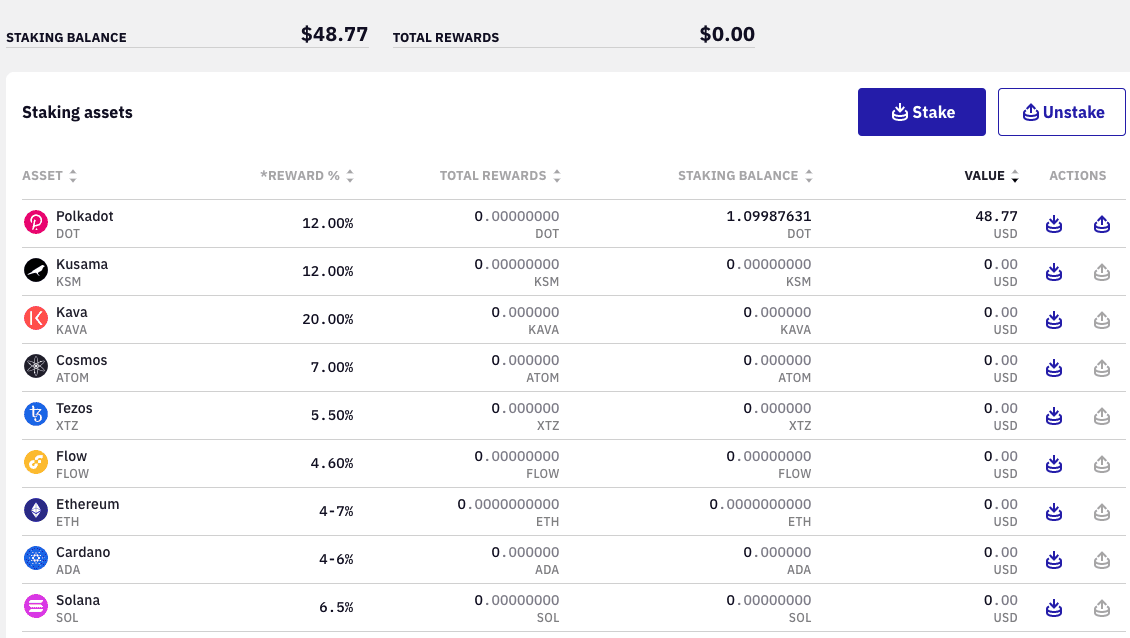Click the Solana asset logo
This screenshot has width=1130, height=638.
click(36, 606)
